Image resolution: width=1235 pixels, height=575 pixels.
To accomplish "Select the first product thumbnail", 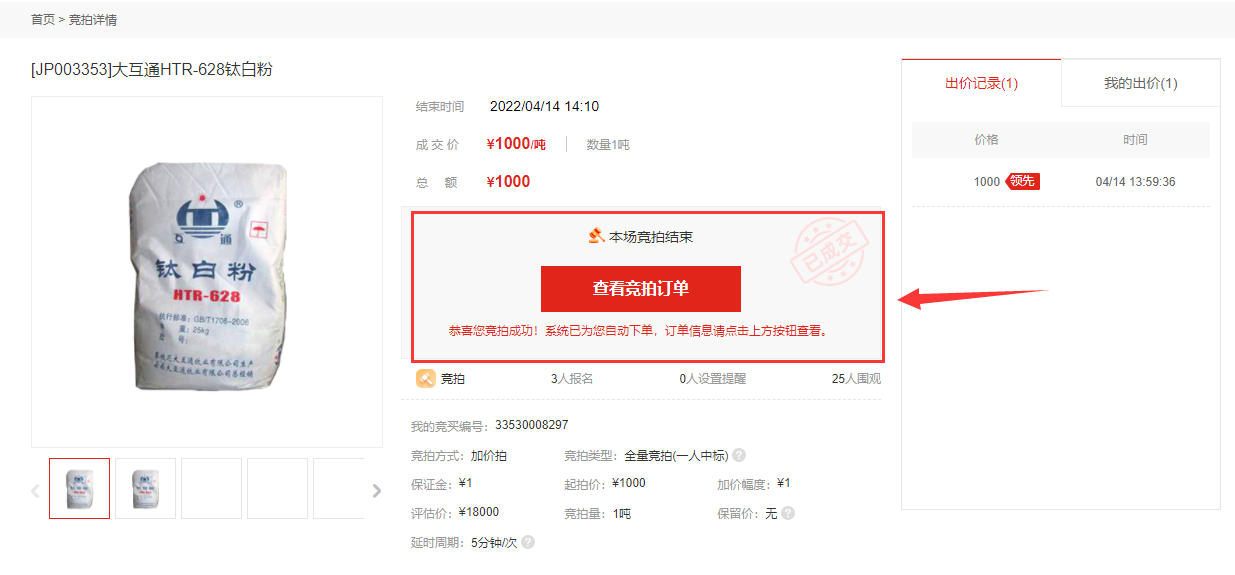I will [80, 488].
